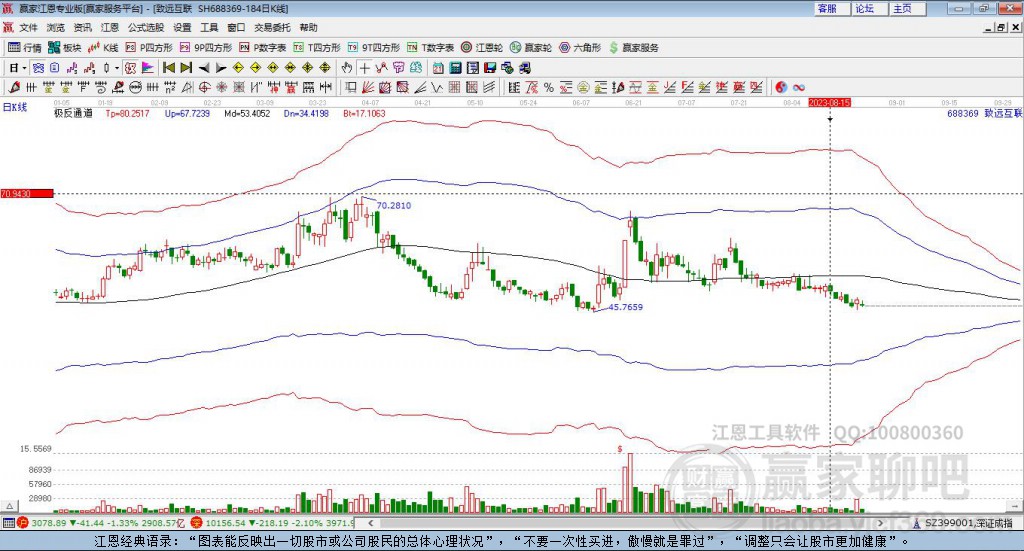1024x551 pixels.
Task: Open the 浏览 menu
Action: (x=56, y=27)
